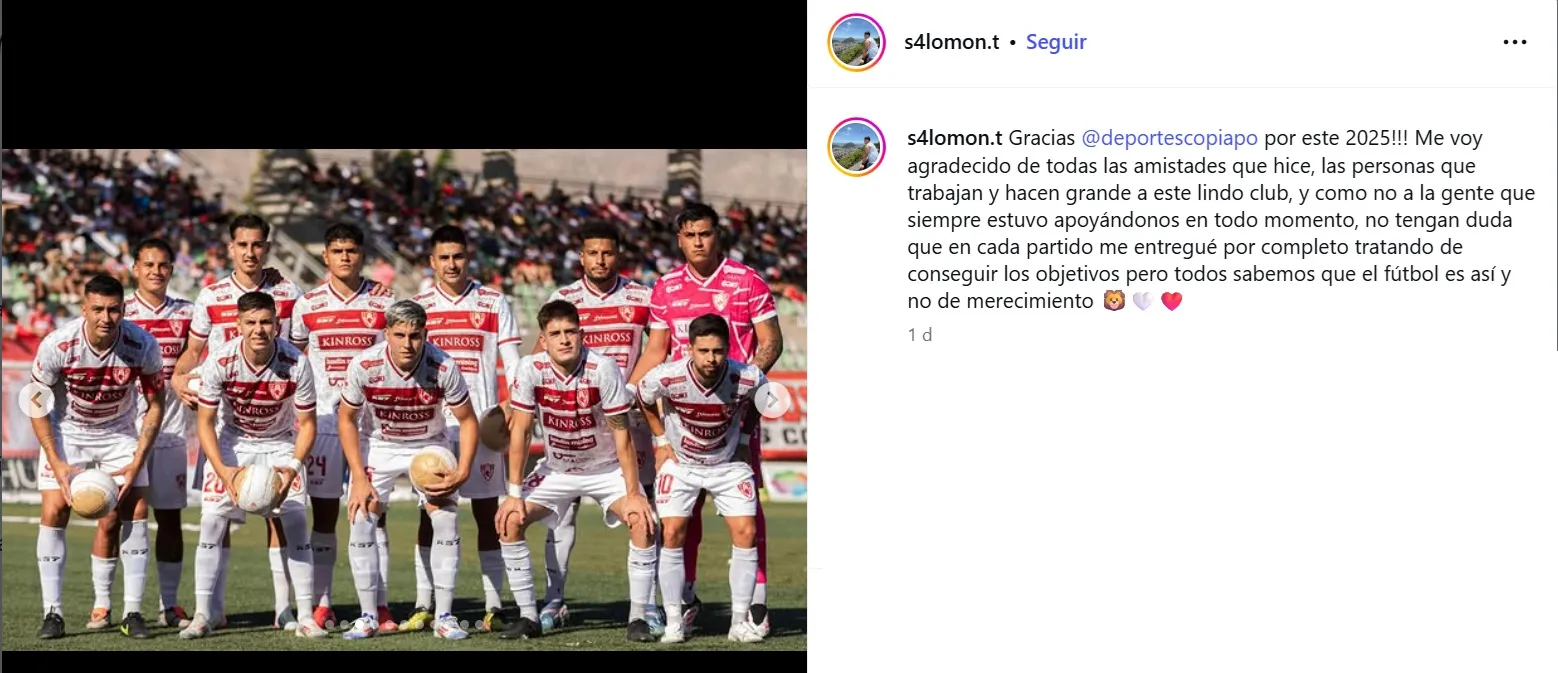The image size is (1558, 673).
Task: Visit the @deportescopiapo mention link
Action: click(x=1170, y=138)
